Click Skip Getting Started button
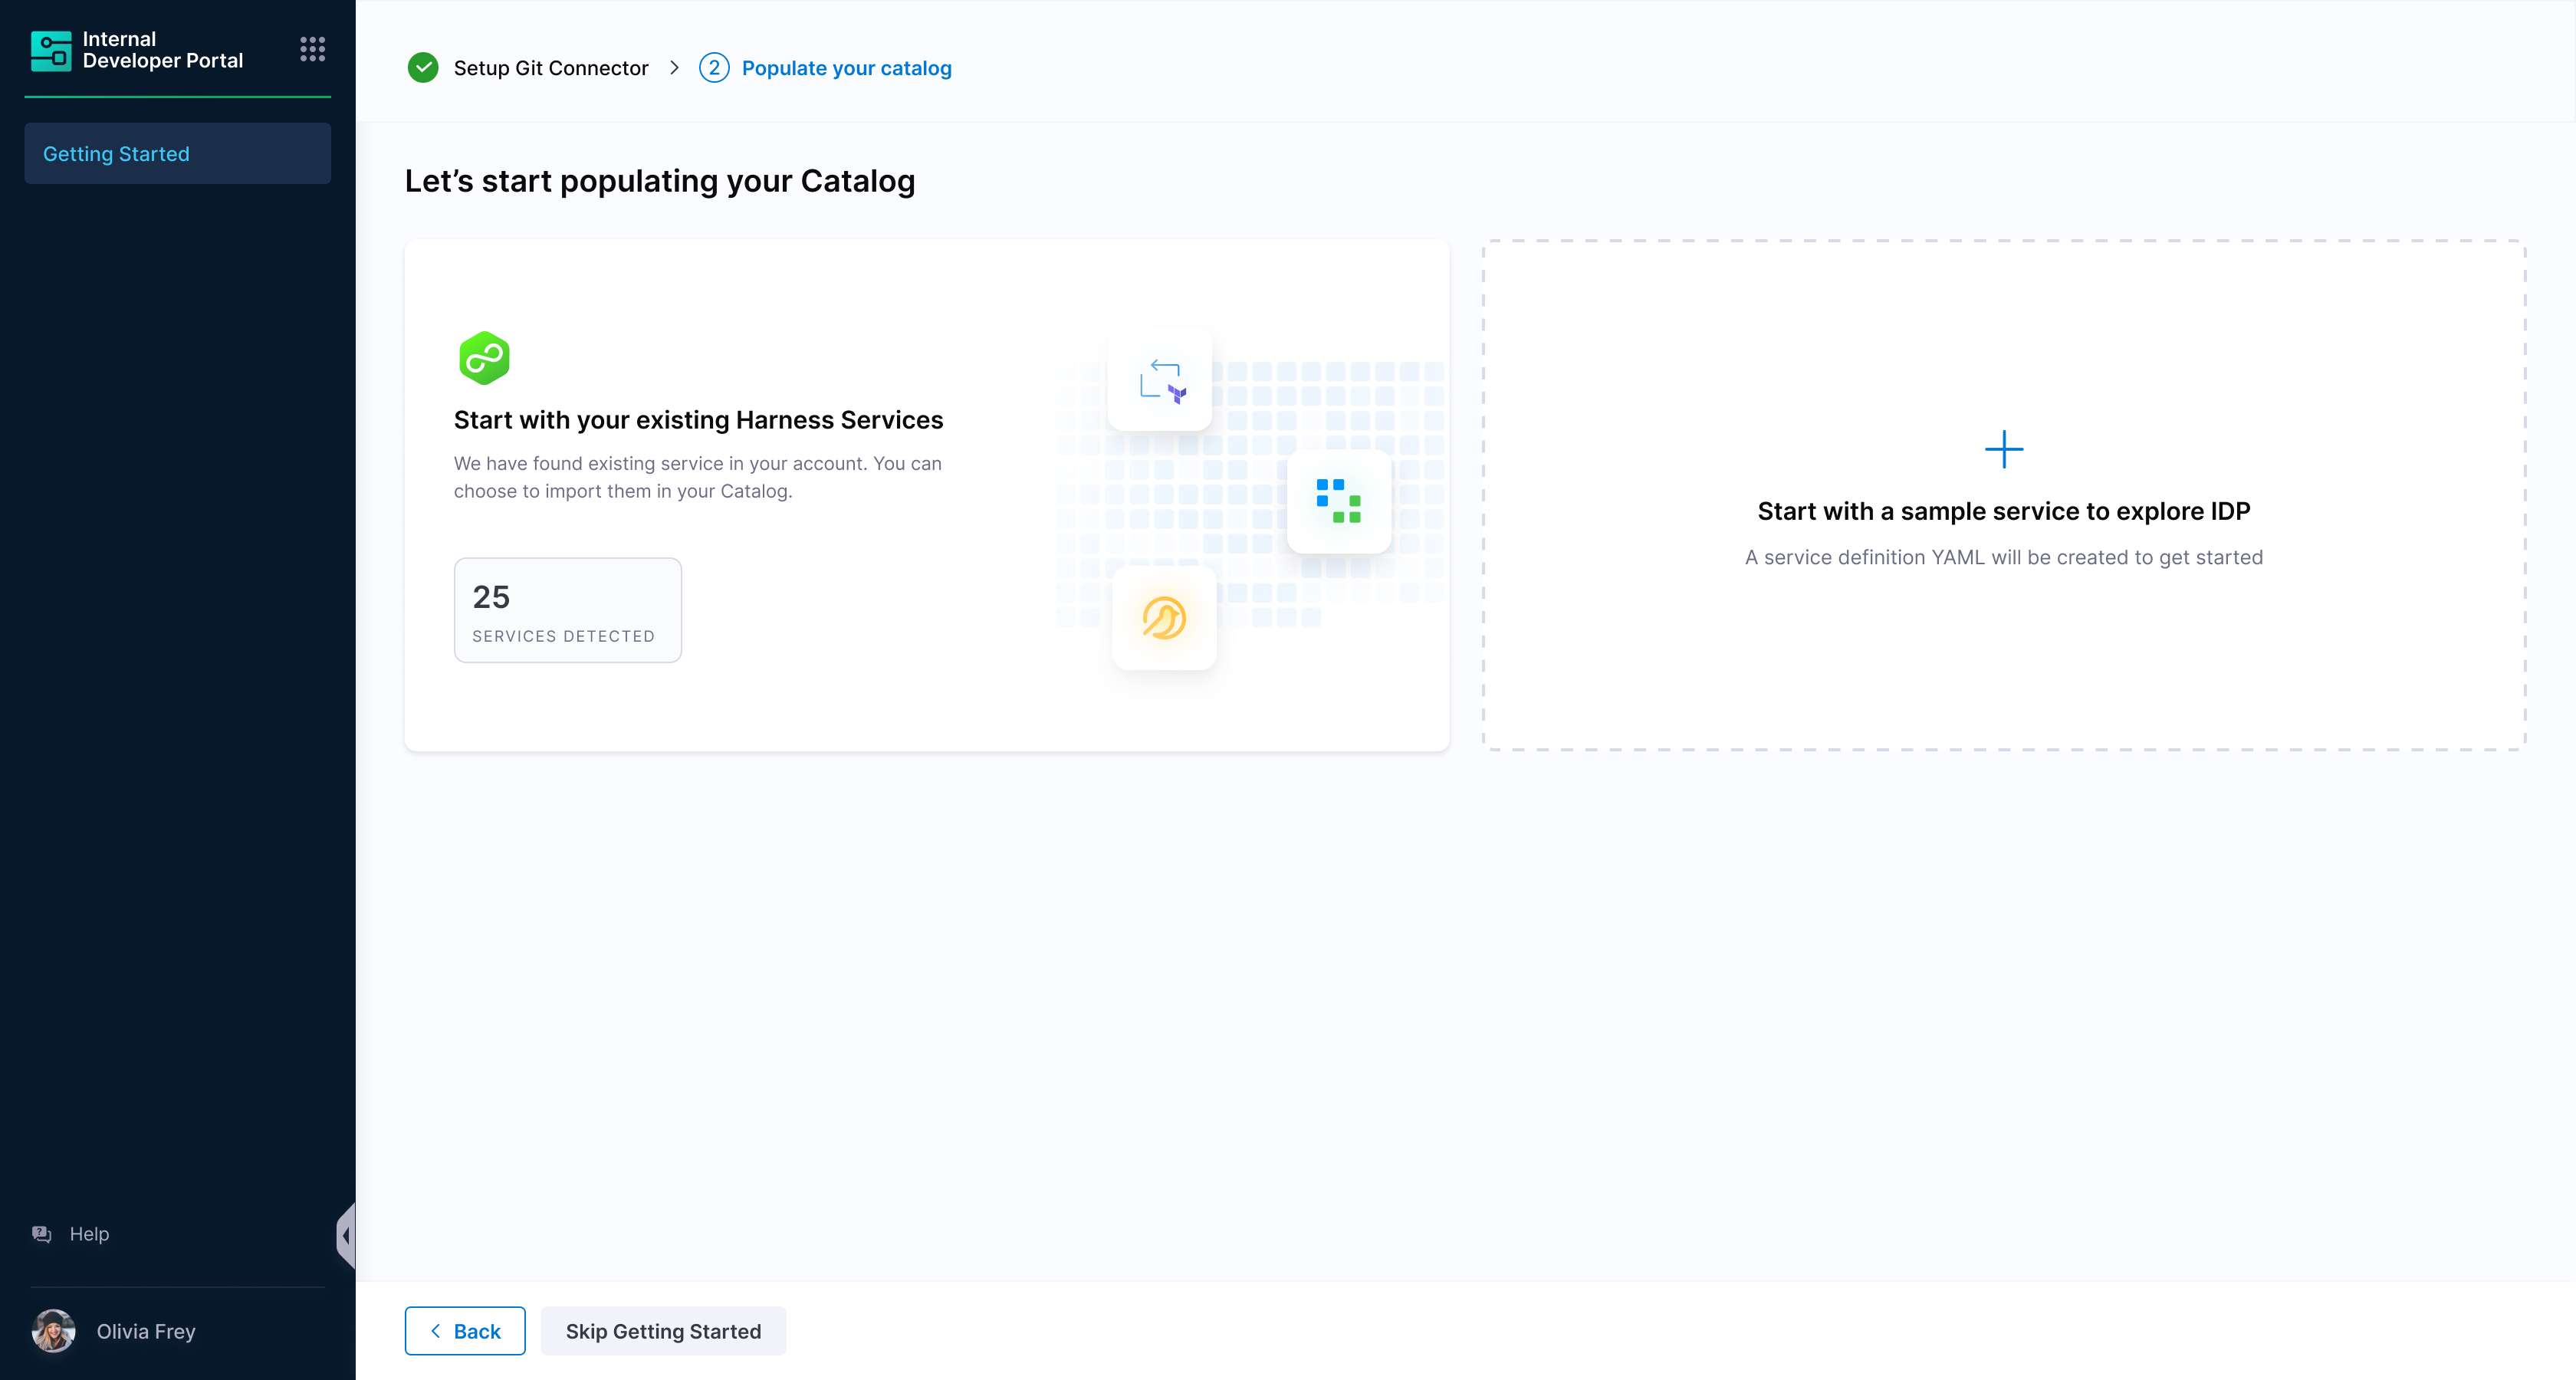This screenshot has height=1380, width=2576. coord(663,1331)
